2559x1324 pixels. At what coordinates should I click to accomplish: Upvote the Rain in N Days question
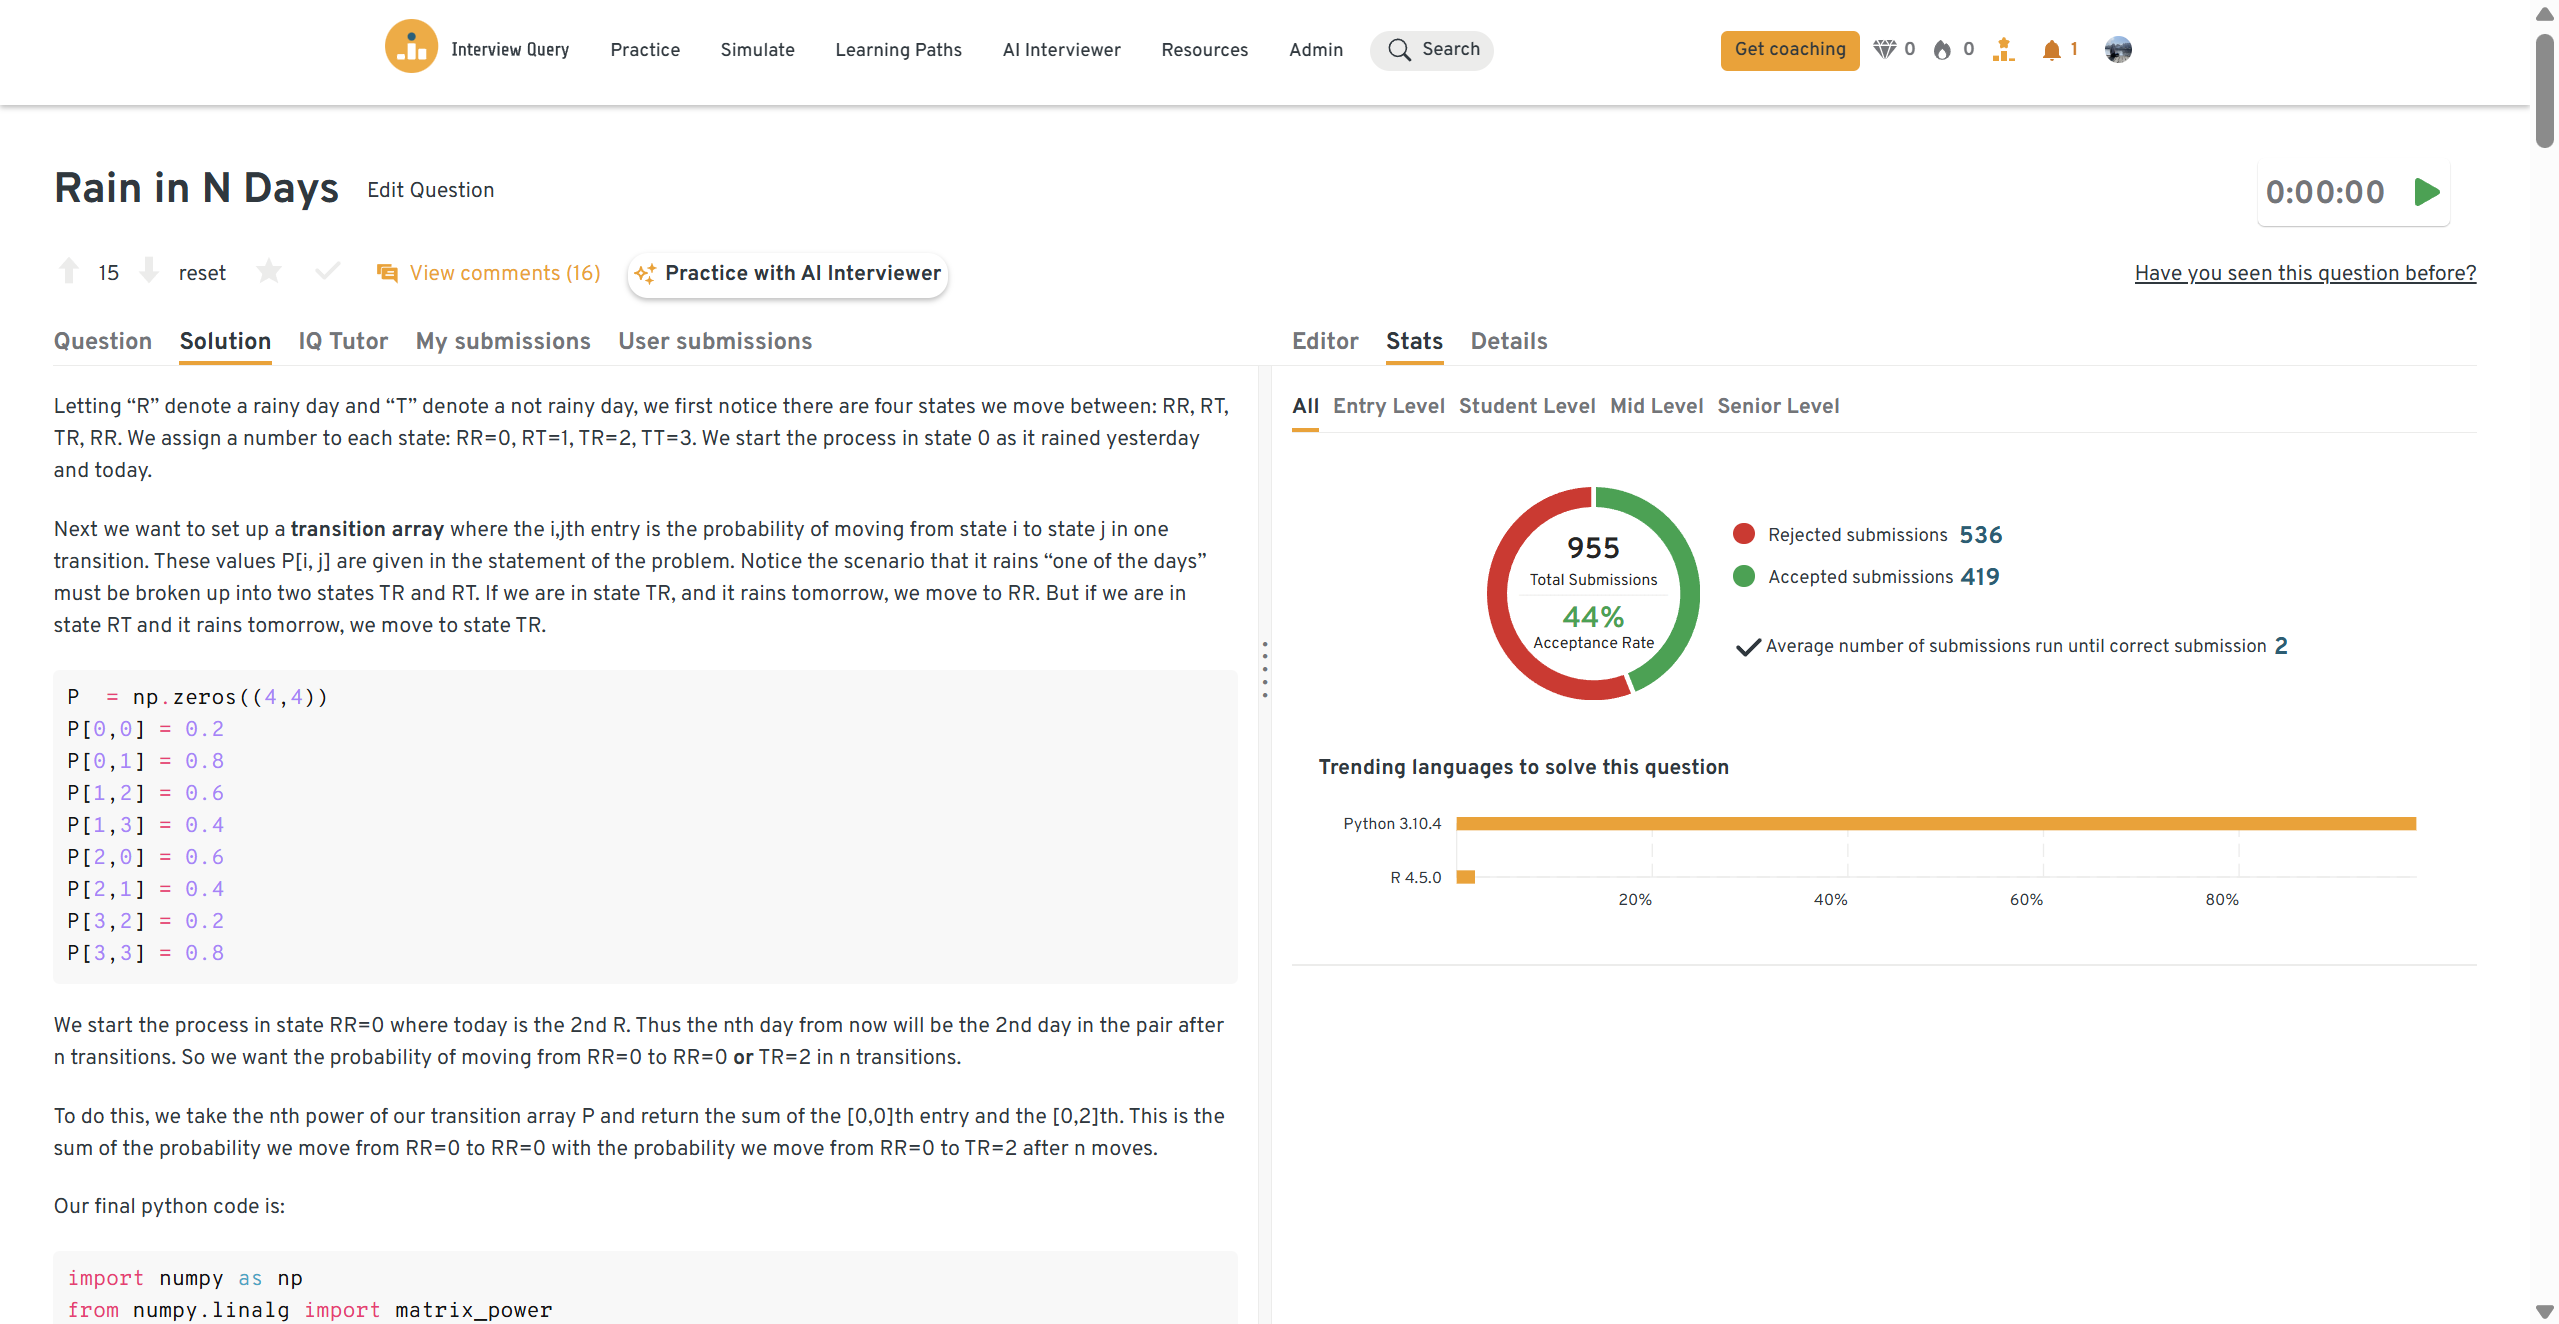(69, 271)
